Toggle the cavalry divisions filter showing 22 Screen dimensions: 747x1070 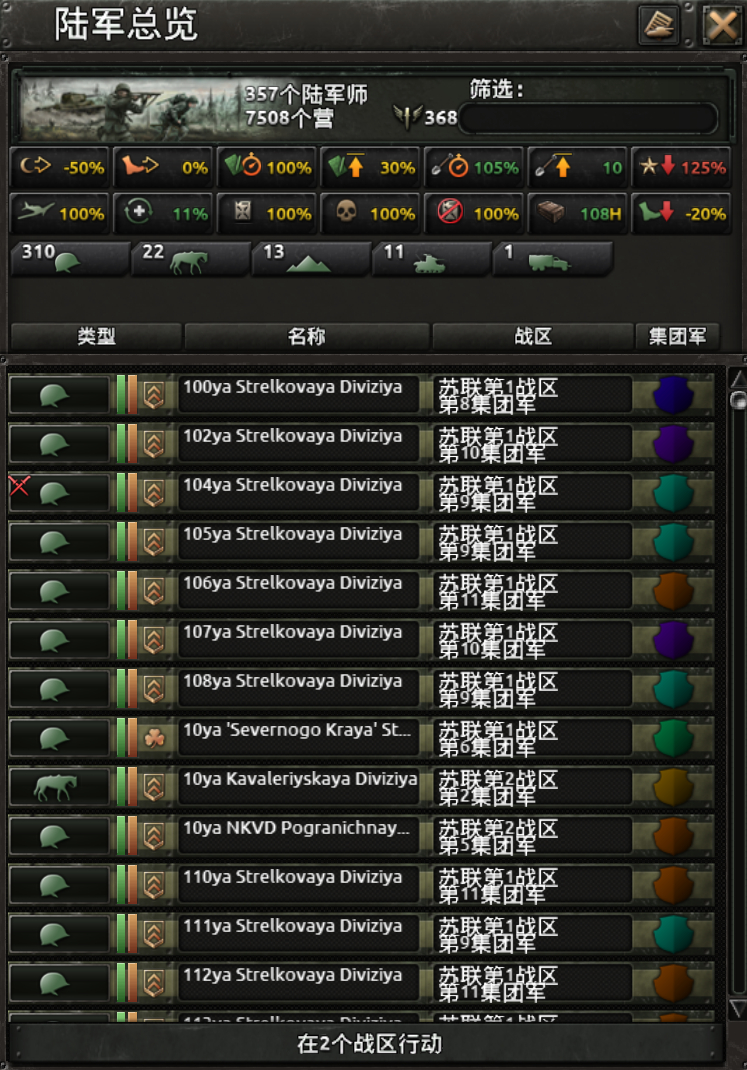(190, 259)
